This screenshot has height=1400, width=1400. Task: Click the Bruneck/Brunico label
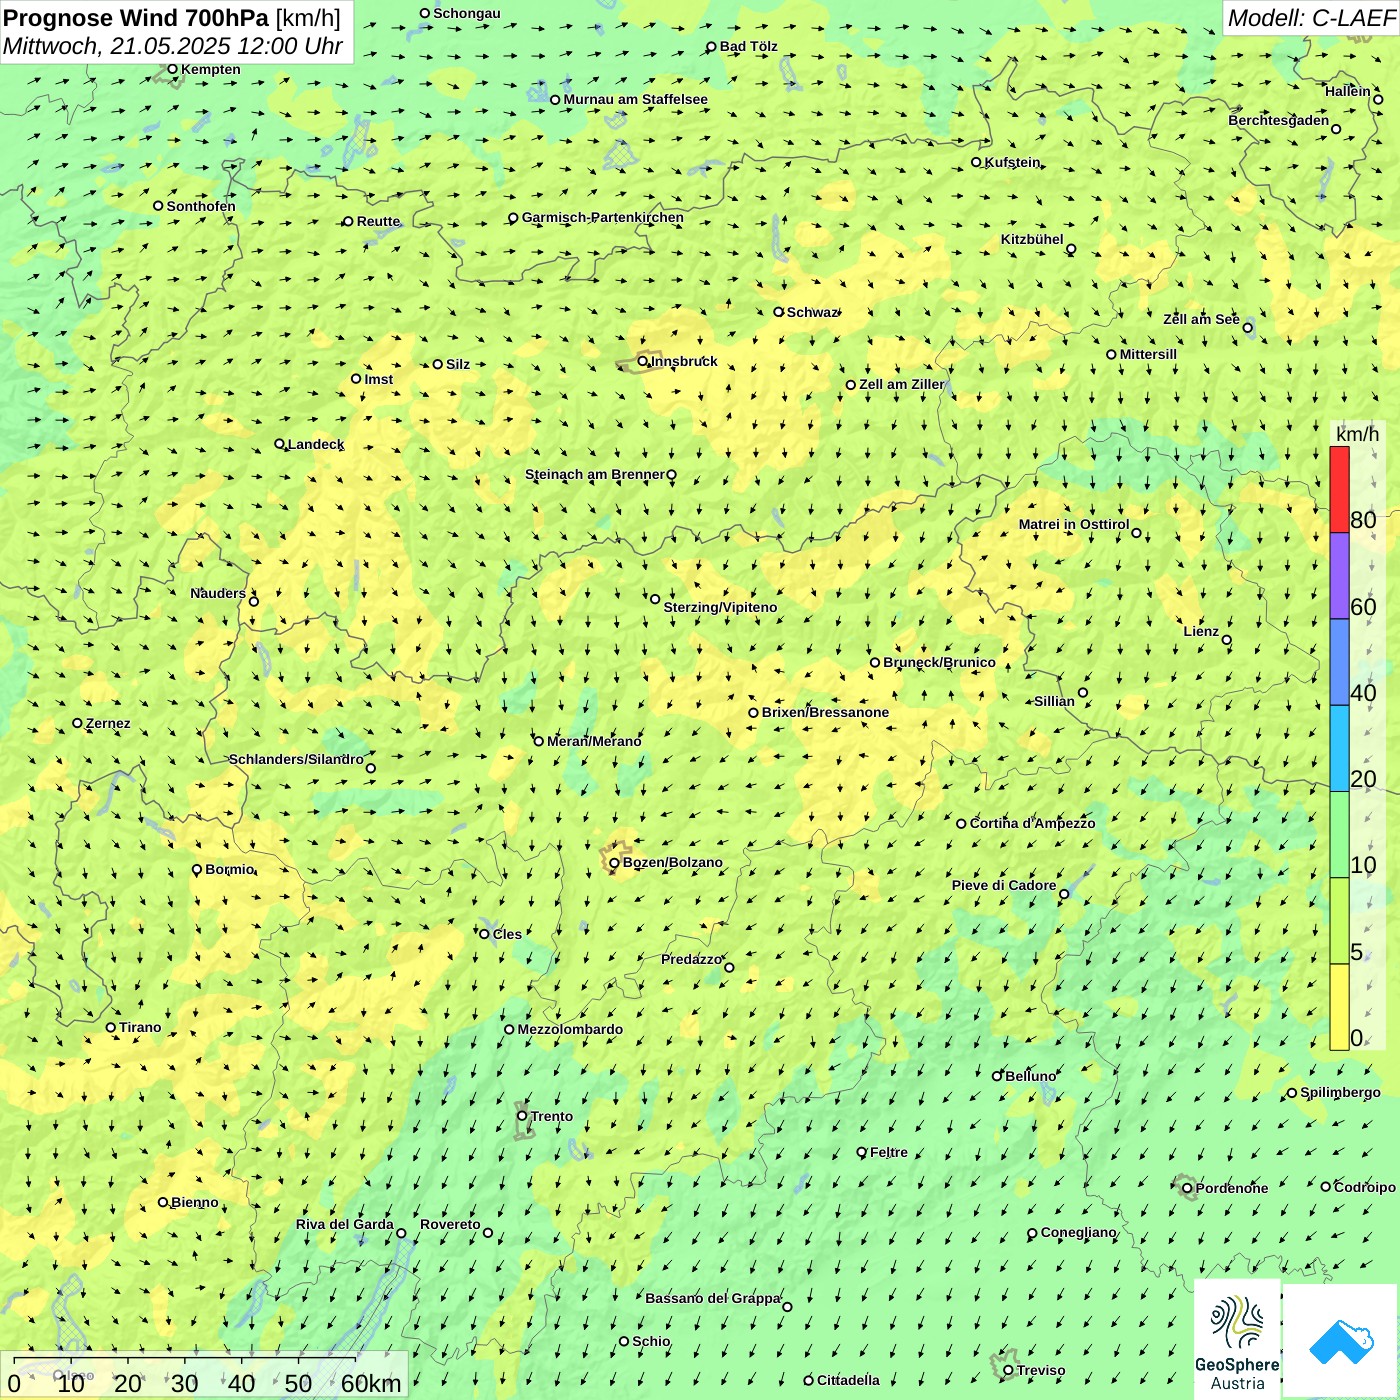(939, 662)
